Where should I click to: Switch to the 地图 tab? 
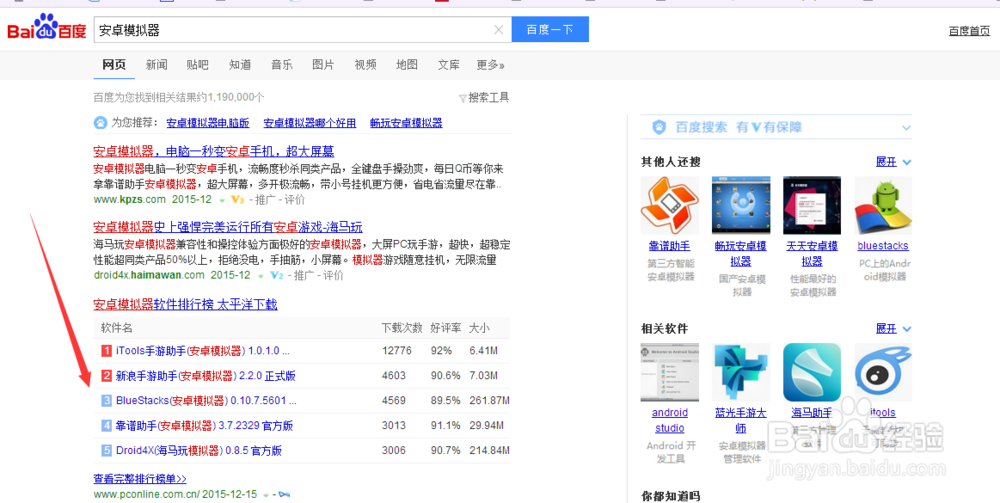(x=407, y=64)
